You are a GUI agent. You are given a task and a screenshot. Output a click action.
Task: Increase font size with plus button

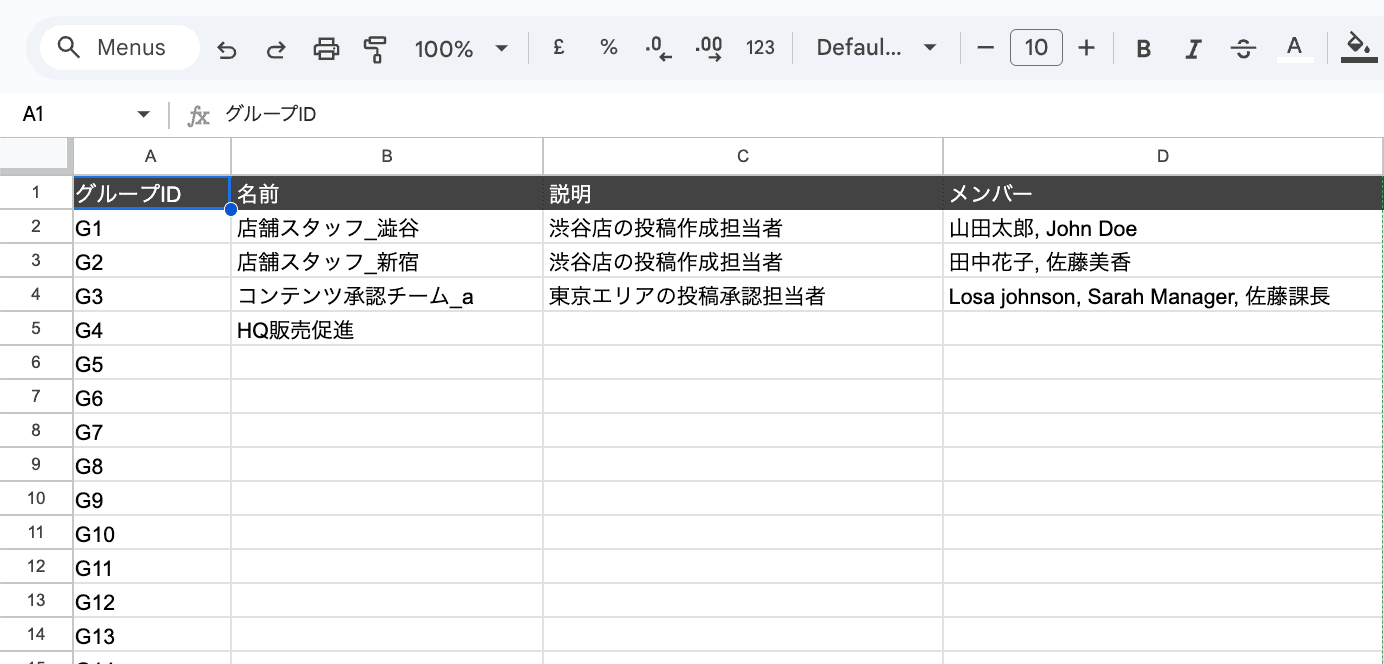tap(1087, 48)
